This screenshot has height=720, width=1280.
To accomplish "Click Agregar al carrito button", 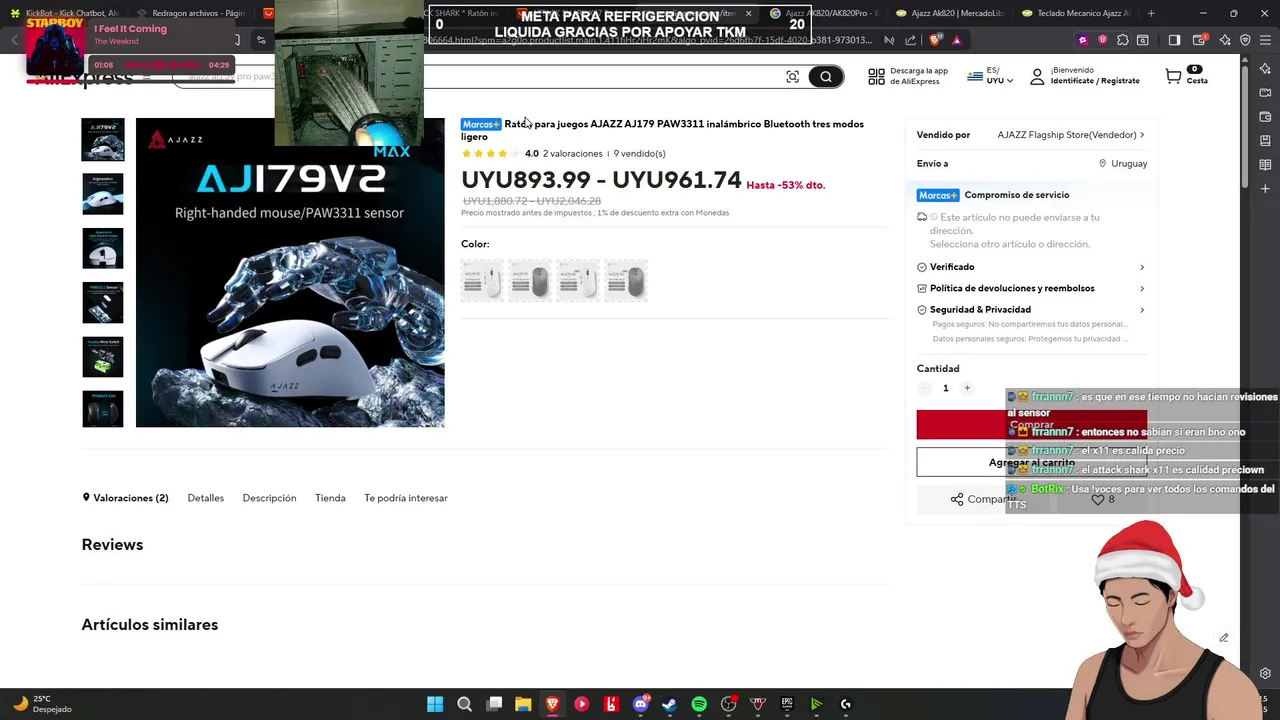I will coord(1031,462).
